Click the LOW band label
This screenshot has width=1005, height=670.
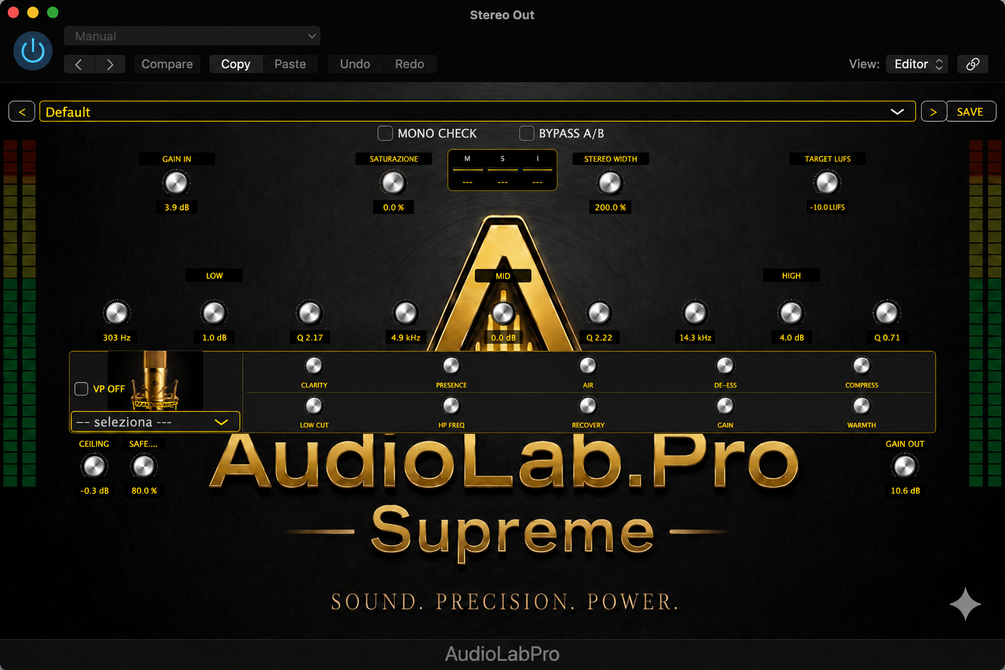tap(214, 276)
